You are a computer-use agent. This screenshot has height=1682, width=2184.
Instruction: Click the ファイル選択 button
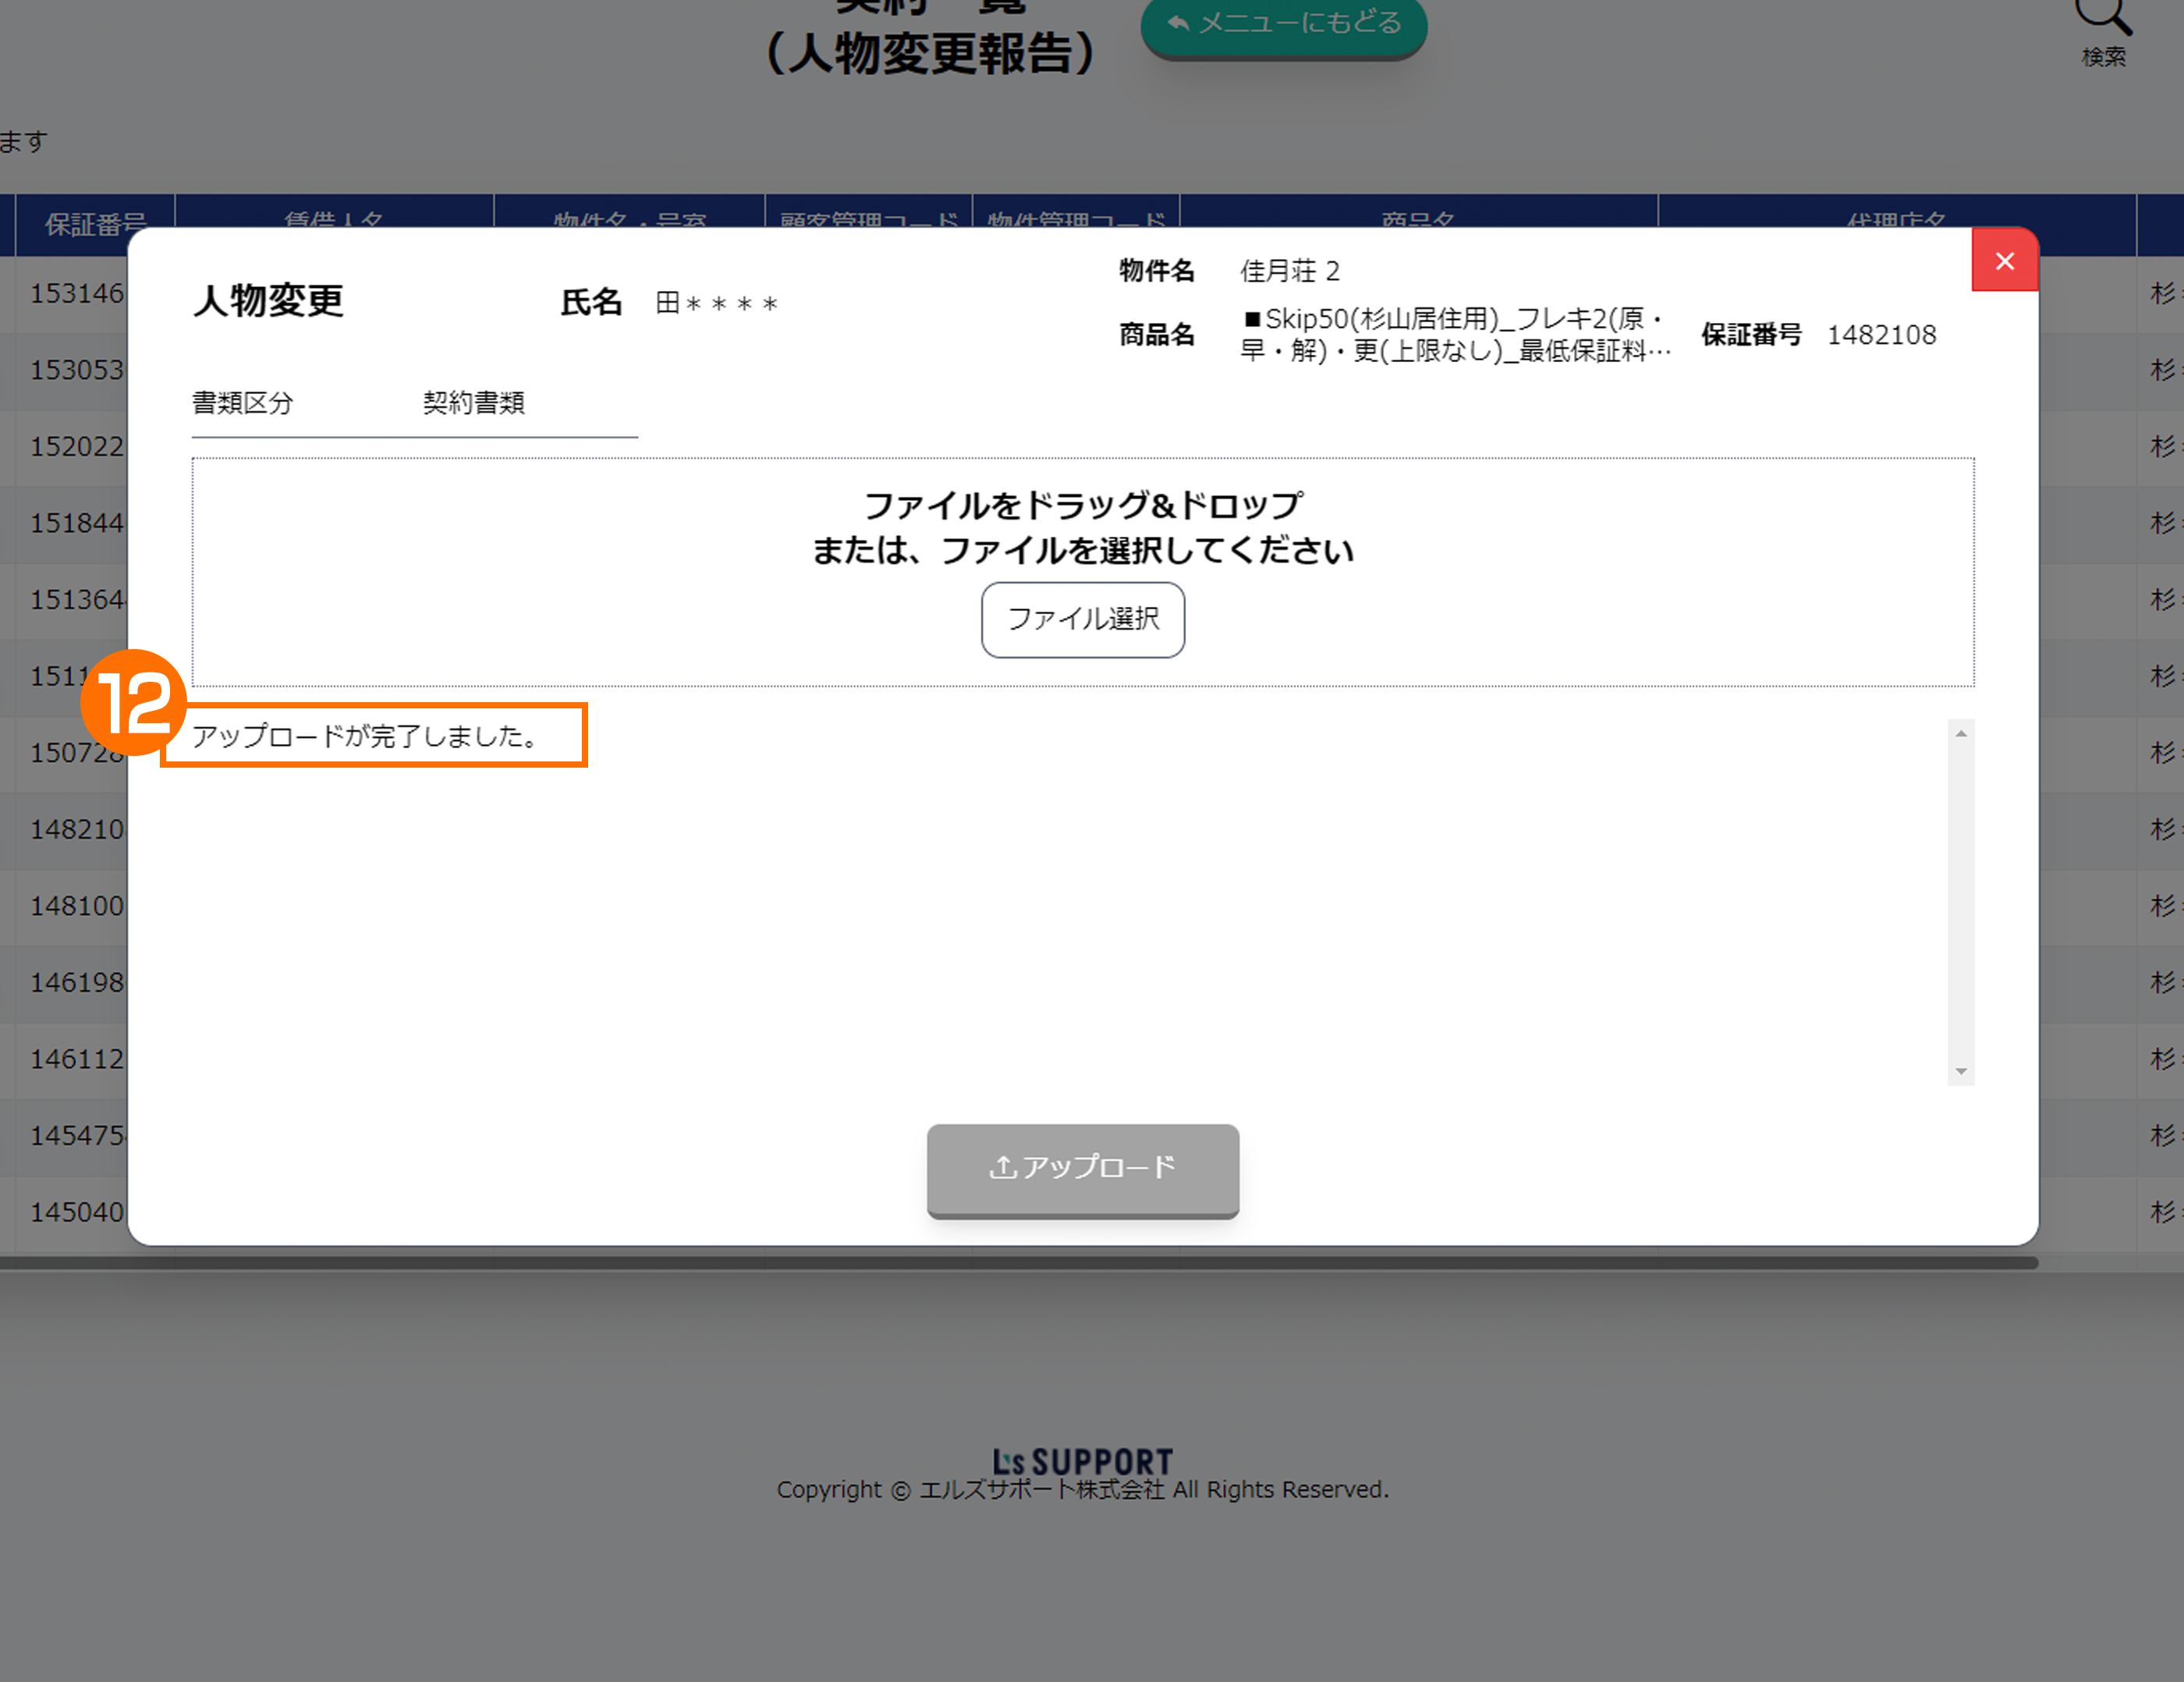point(1082,620)
